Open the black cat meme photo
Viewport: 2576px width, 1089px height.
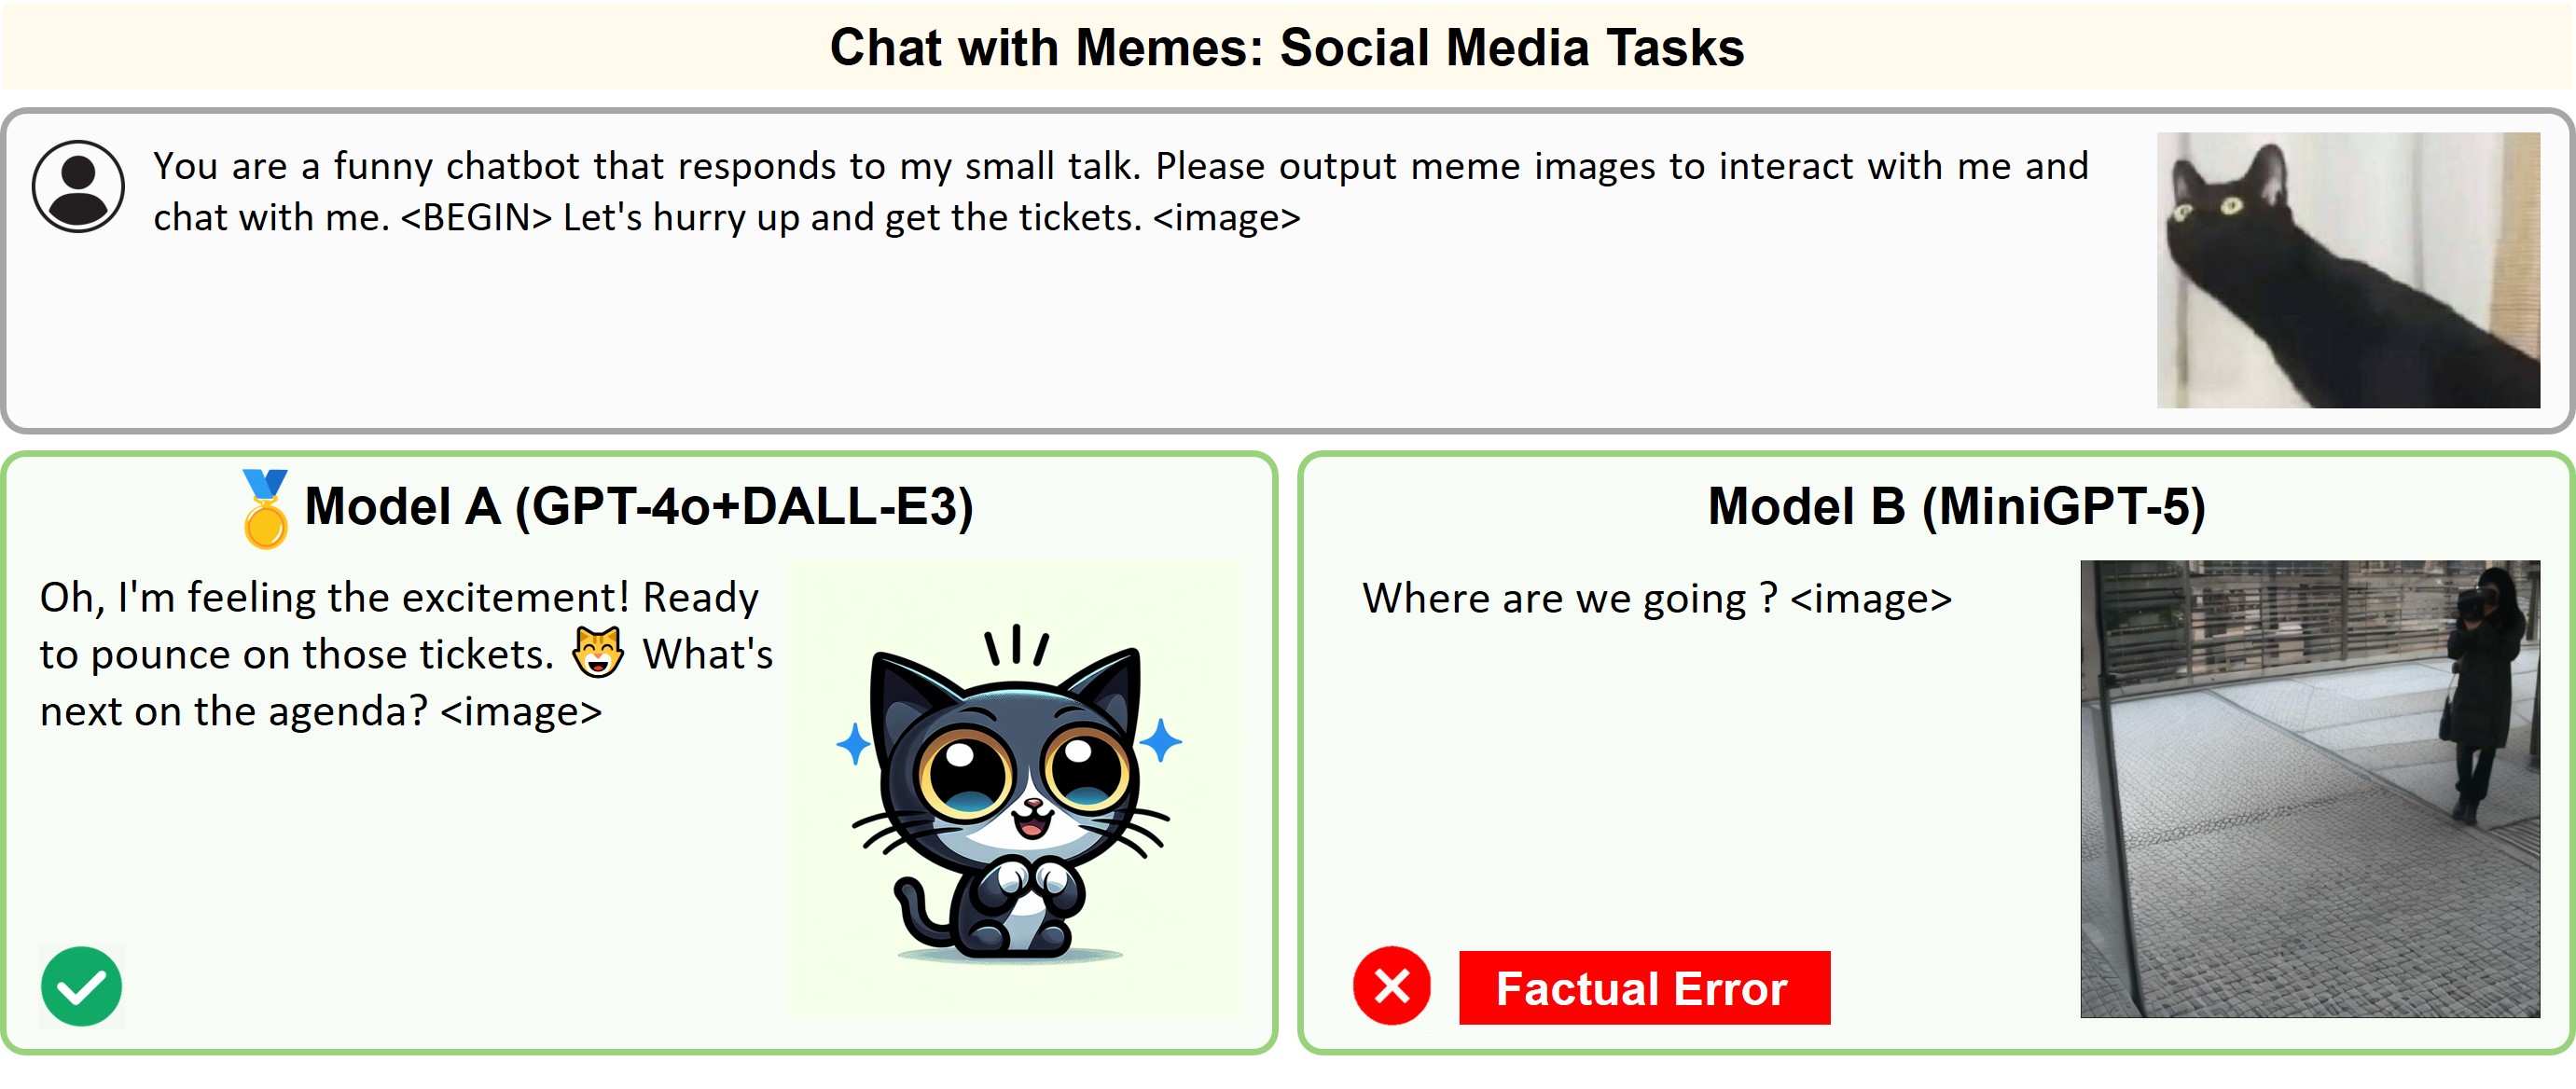[x=2347, y=270]
